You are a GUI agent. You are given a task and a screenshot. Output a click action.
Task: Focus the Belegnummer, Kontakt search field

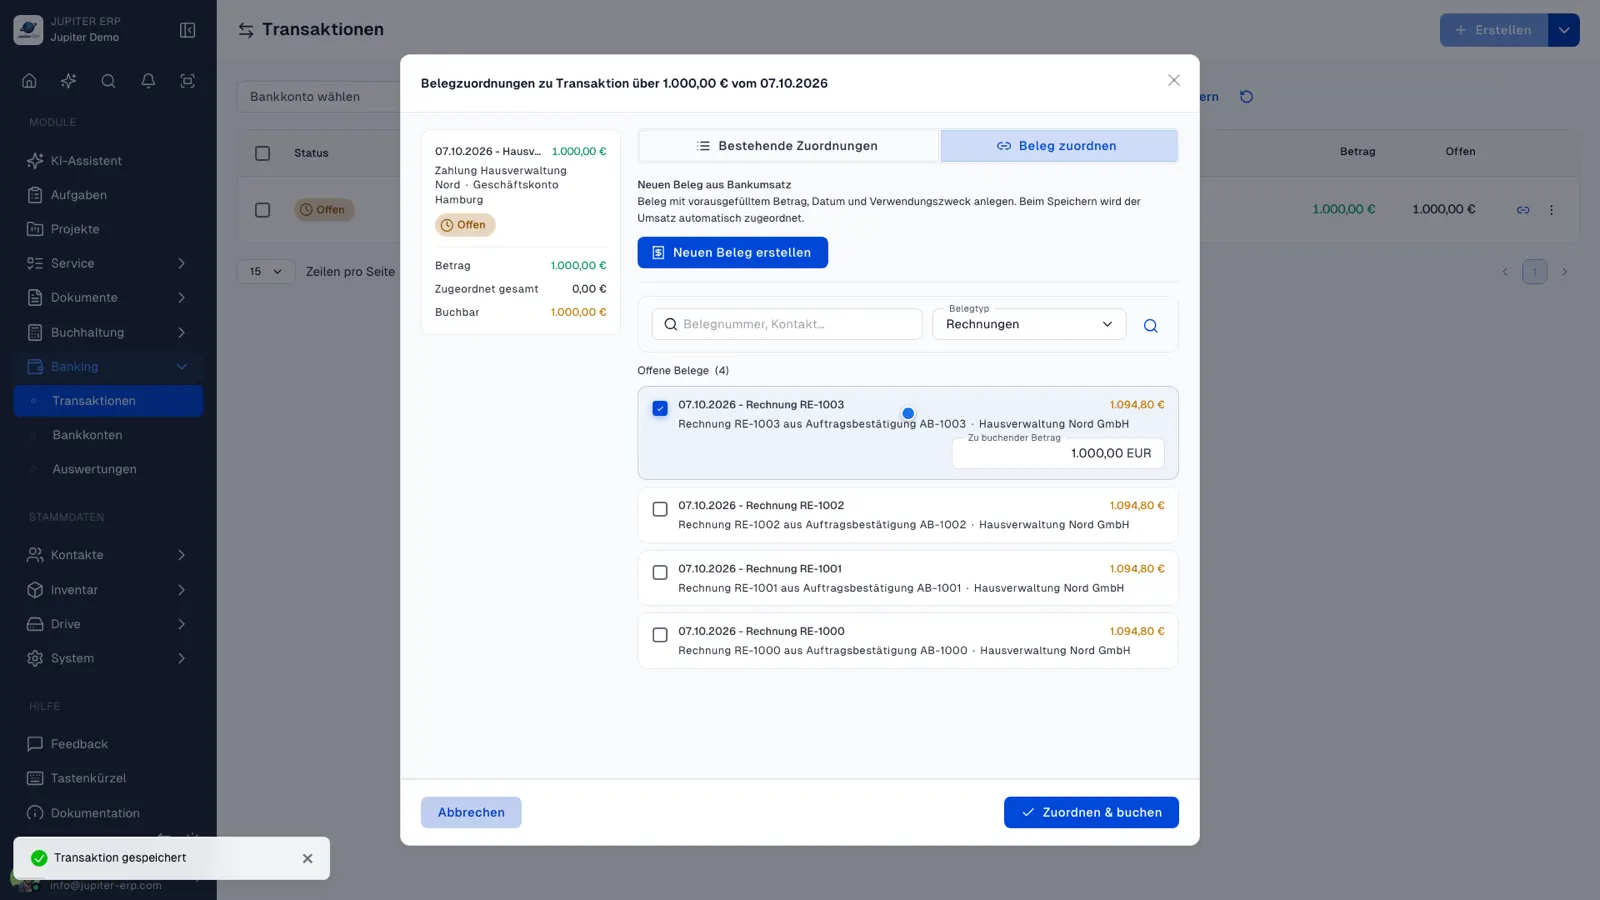click(x=787, y=324)
